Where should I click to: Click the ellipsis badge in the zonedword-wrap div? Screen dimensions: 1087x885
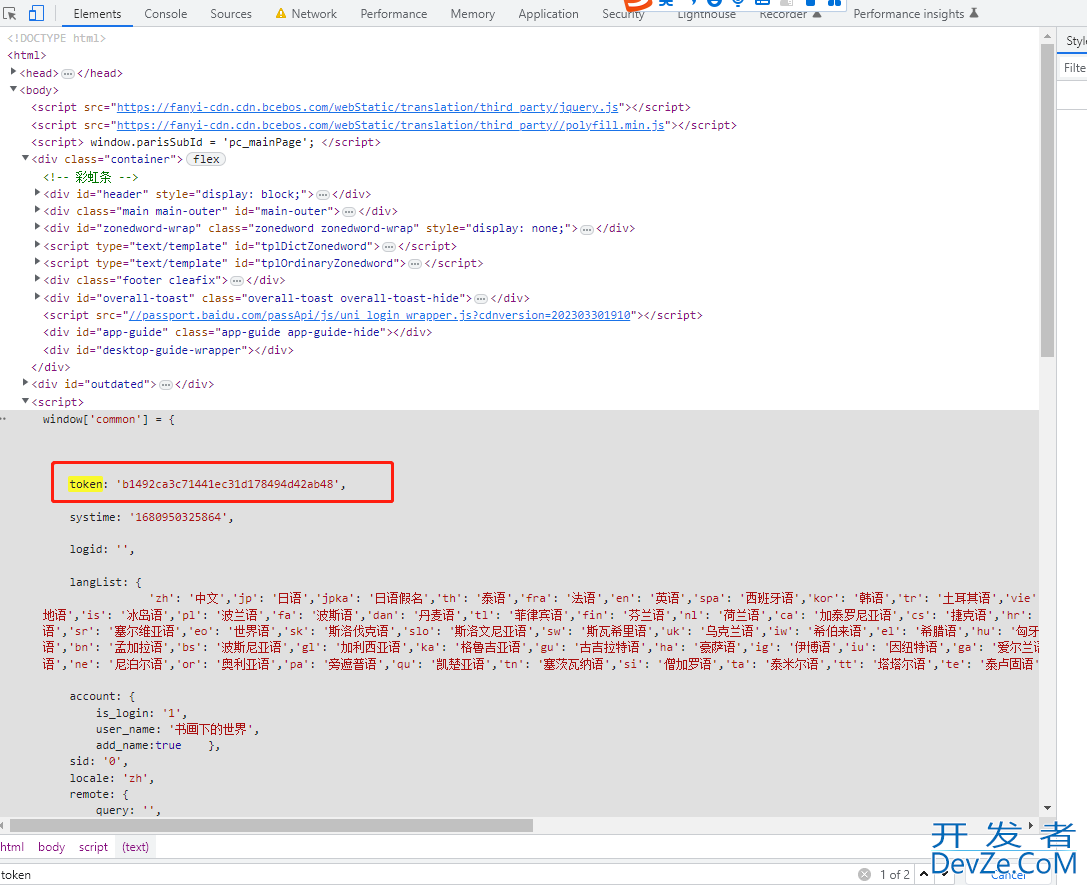587,229
